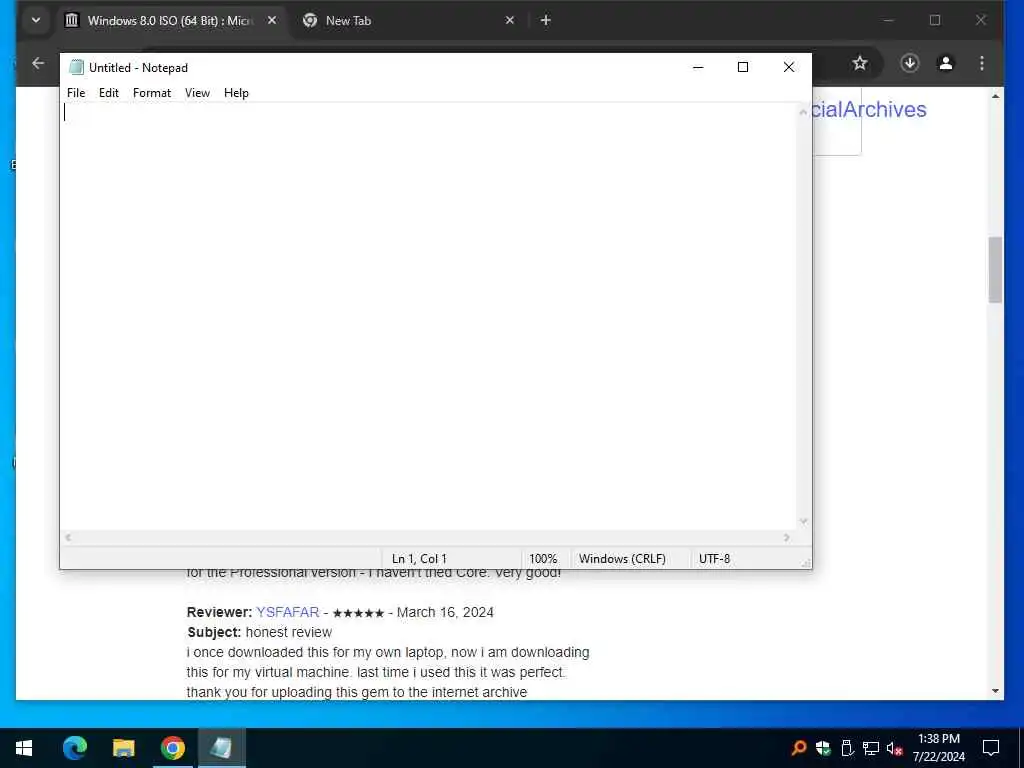1024x768 pixels.
Task: Open network tray icon
Action: 871,748
